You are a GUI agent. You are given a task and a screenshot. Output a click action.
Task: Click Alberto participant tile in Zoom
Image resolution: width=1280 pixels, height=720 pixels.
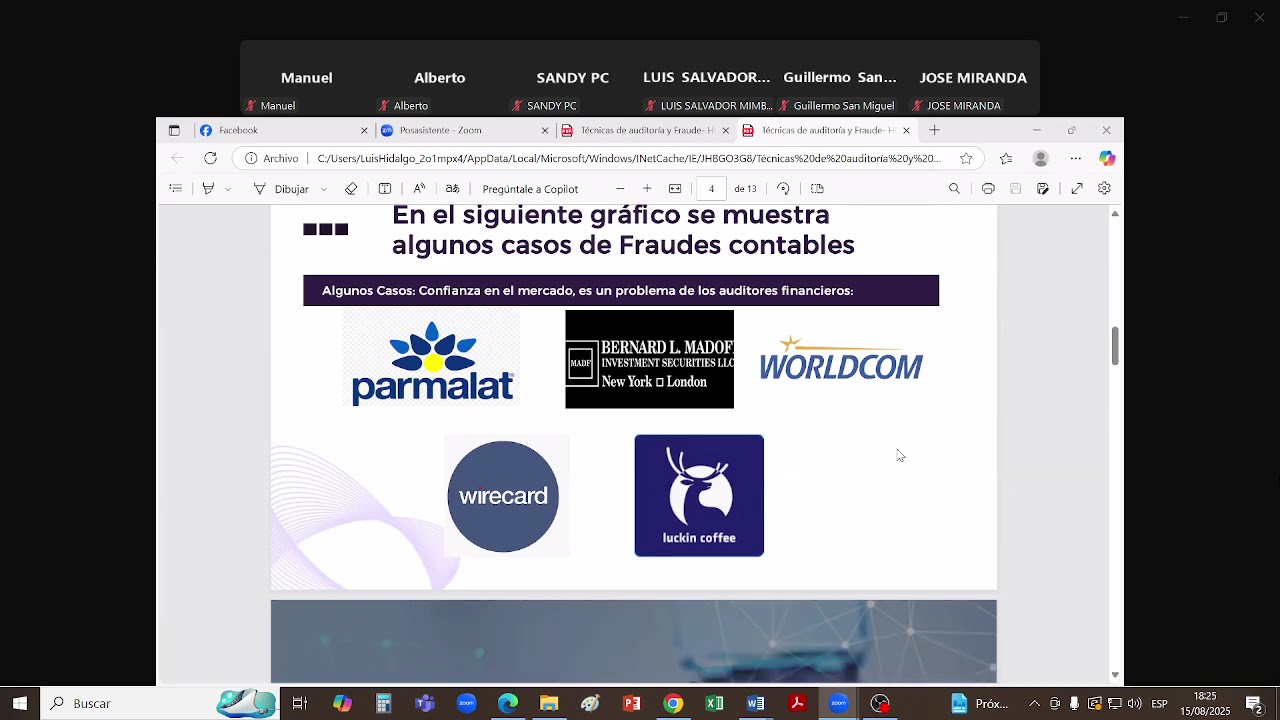coord(440,78)
